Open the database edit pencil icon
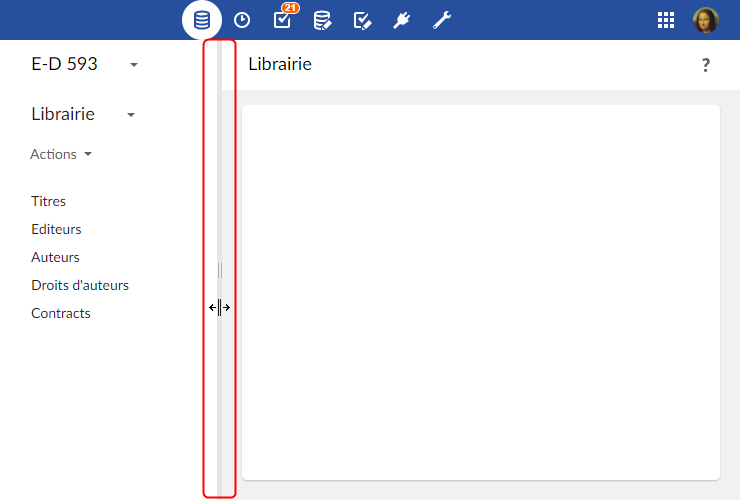740x500 pixels. click(x=322, y=21)
